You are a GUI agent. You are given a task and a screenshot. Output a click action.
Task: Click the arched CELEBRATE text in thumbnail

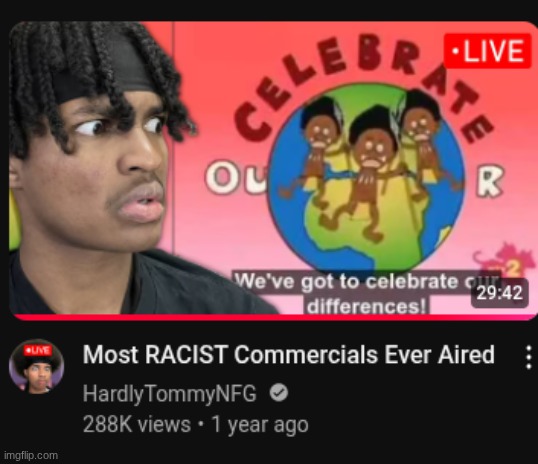(364, 86)
